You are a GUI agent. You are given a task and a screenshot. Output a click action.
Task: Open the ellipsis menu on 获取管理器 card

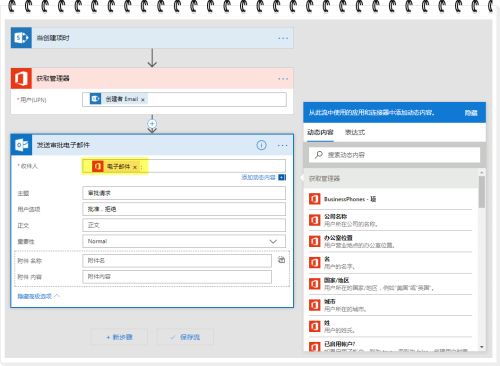pyautogui.click(x=283, y=79)
